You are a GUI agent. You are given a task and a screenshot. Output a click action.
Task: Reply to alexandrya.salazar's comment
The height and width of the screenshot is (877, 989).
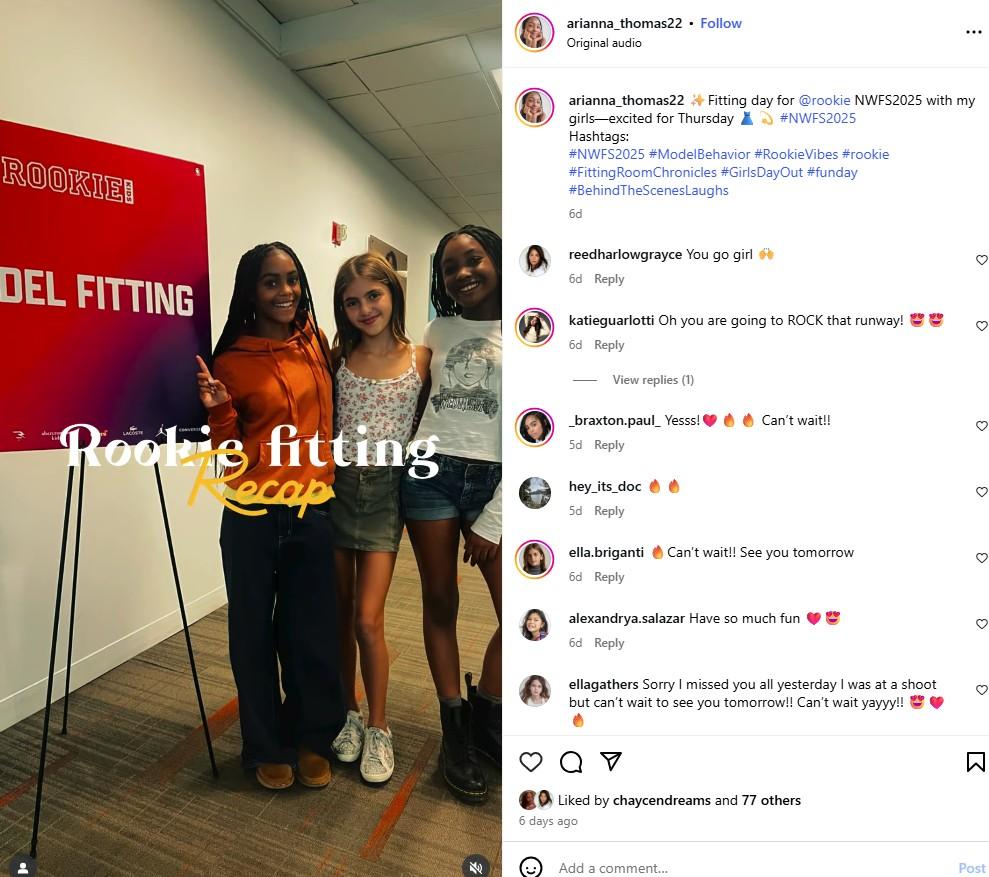pos(609,643)
